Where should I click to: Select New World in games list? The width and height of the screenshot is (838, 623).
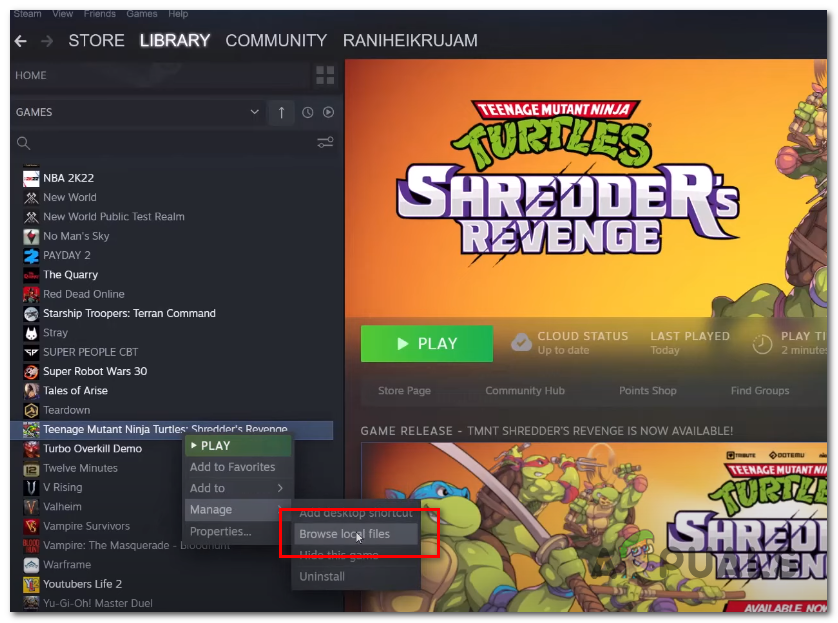(x=69, y=198)
